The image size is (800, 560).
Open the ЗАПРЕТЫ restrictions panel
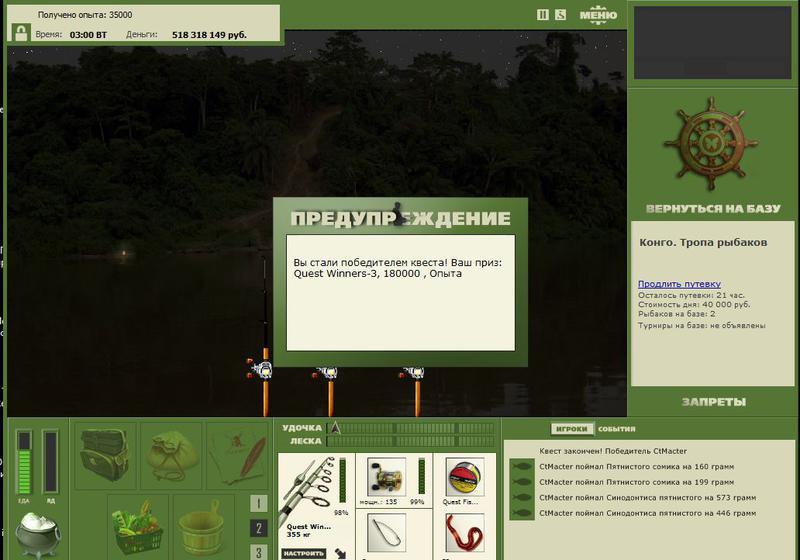pos(713,402)
